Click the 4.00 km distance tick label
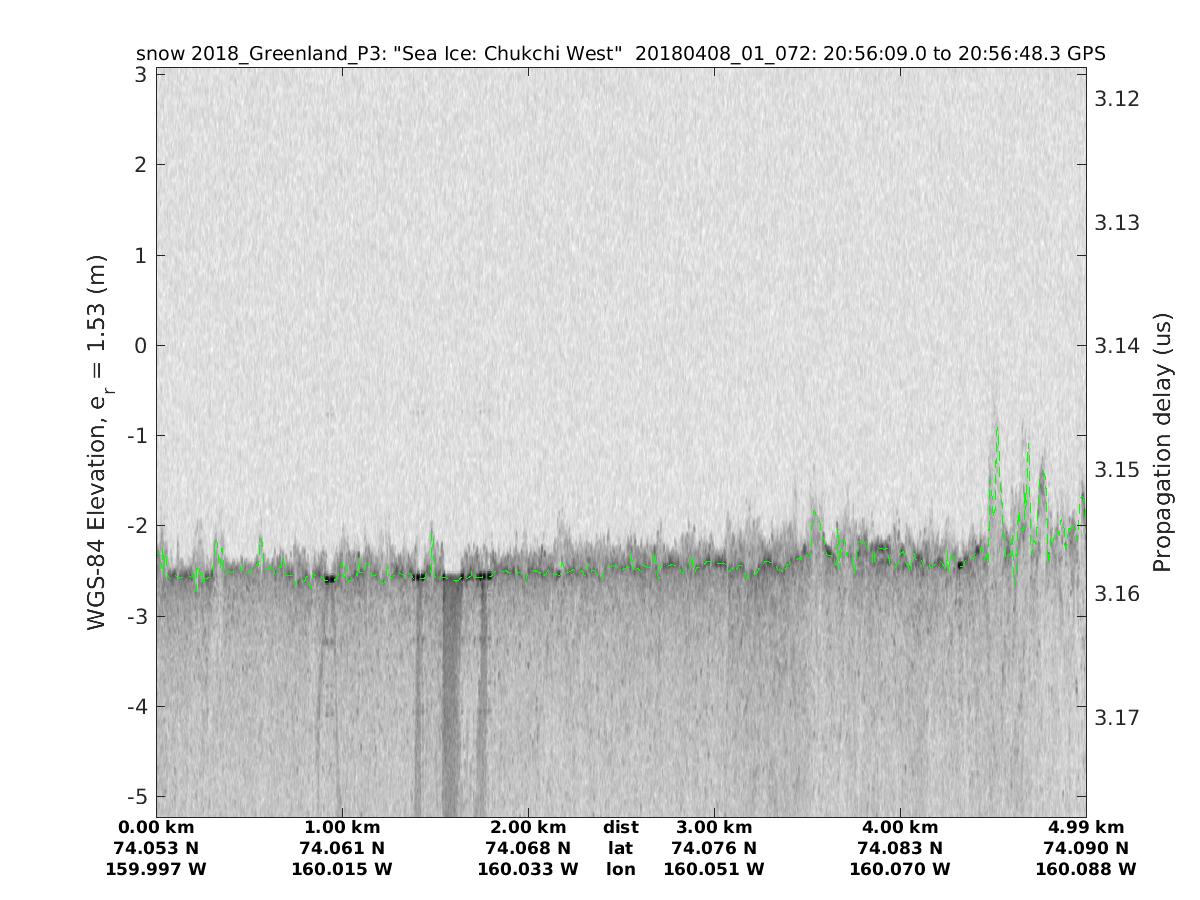Screen dimensions: 1200x900 coord(900,827)
